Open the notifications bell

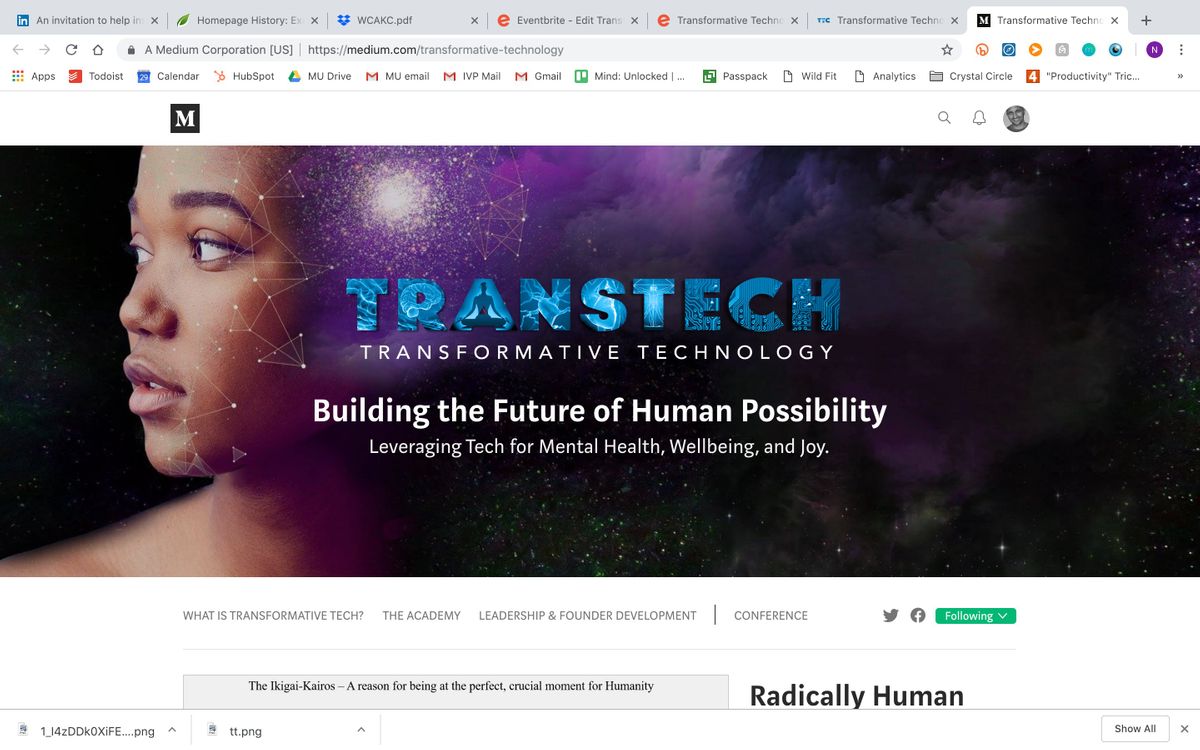coord(980,118)
